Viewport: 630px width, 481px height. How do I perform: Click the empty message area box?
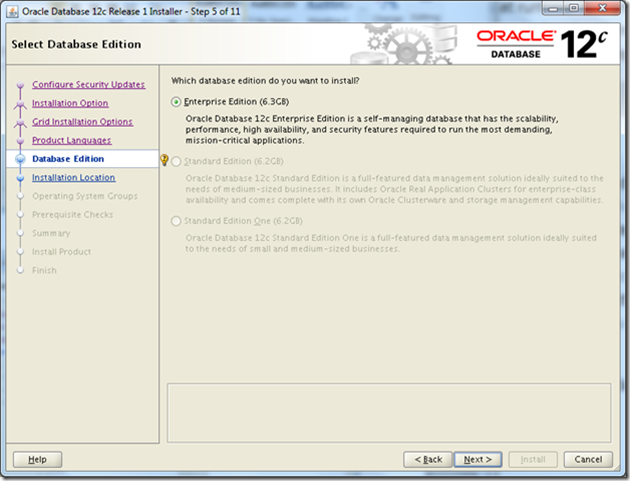pyautogui.click(x=389, y=413)
